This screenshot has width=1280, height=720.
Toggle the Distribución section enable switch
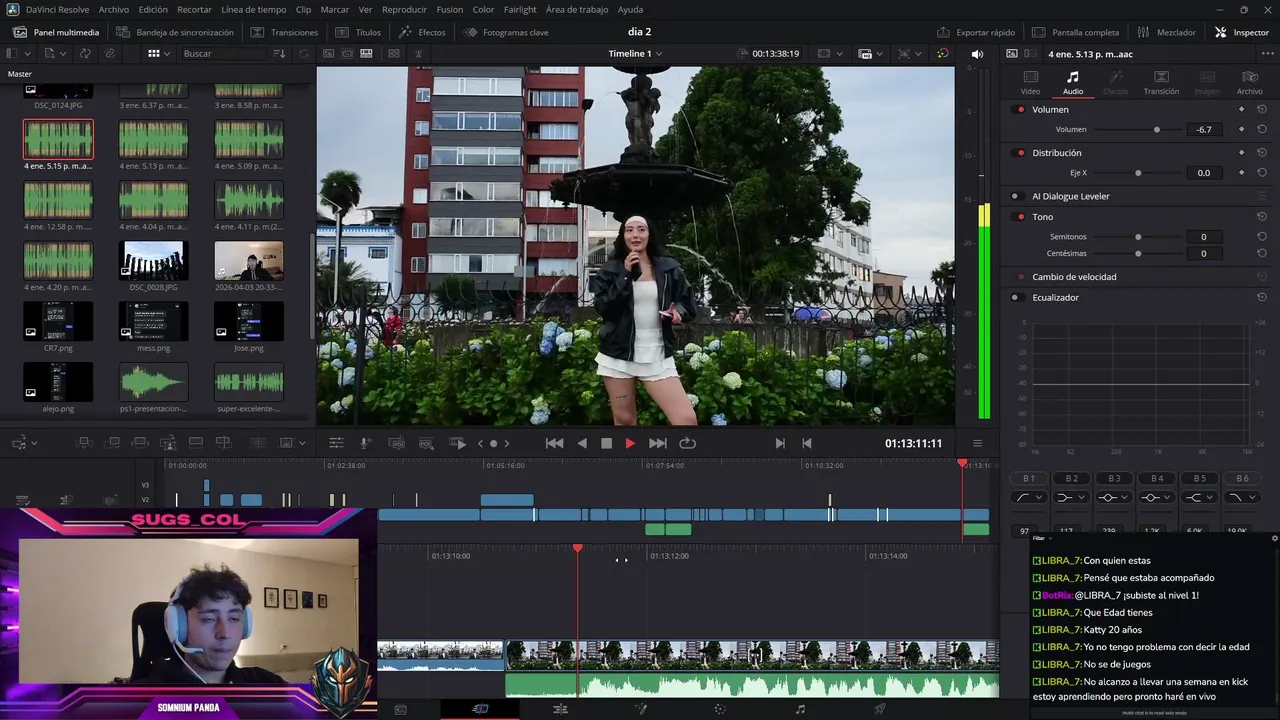point(1020,153)
